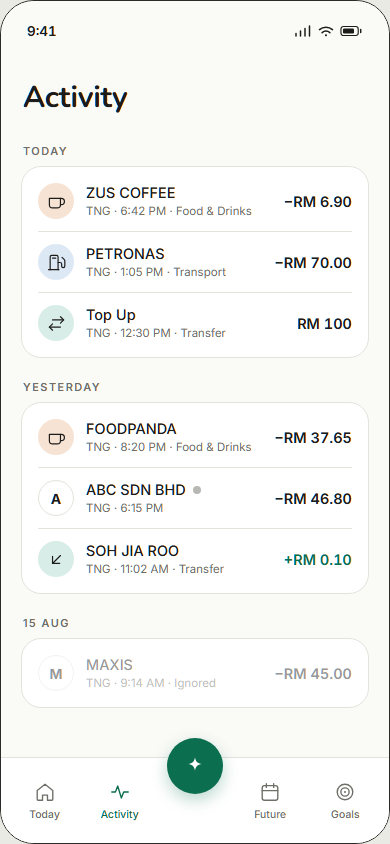This screenshot has height=844, width=390.
Task: Tap the M avatar for MAXIS
Action: point(56,673)
